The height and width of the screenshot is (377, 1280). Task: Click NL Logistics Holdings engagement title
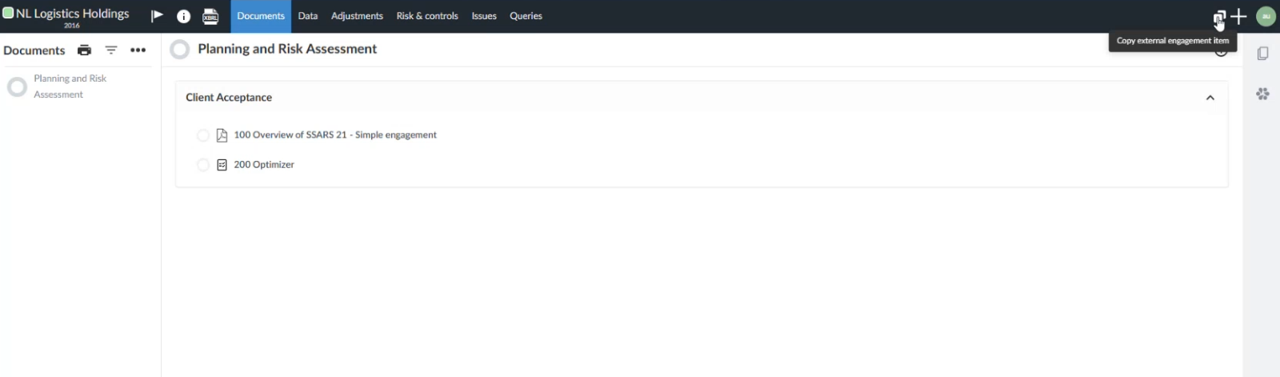72,13
